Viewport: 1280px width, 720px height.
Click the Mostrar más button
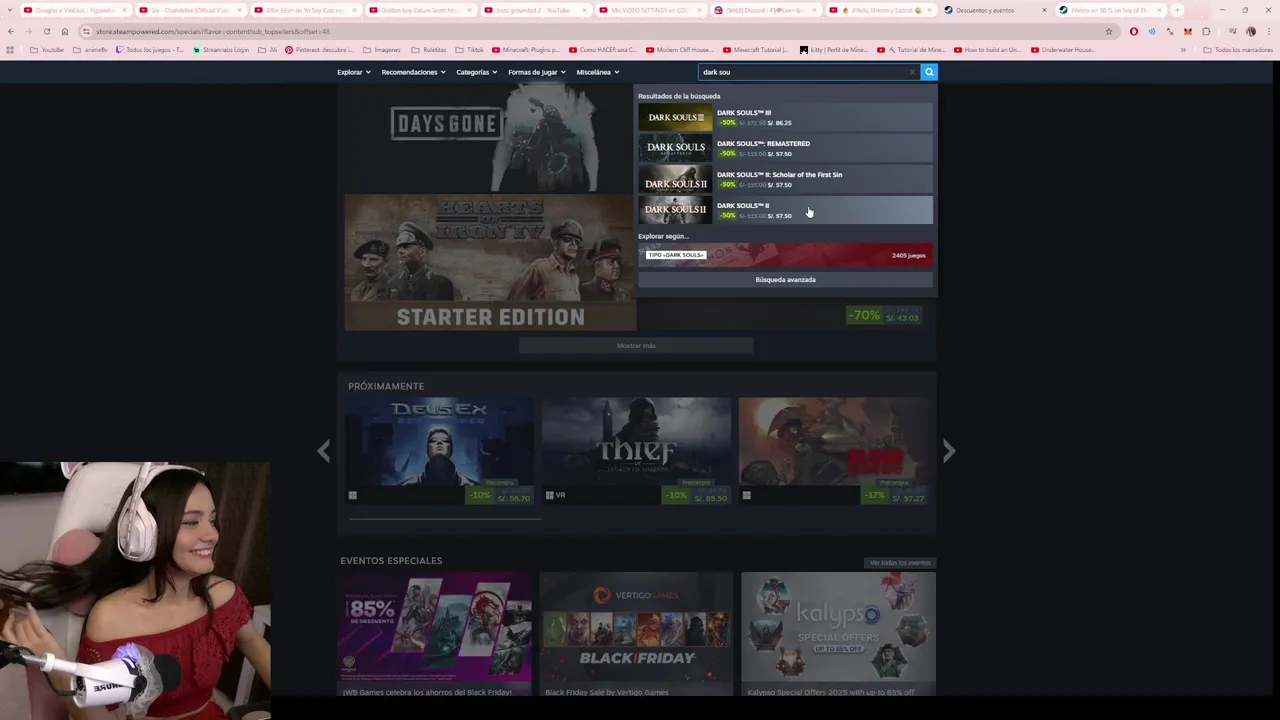(x=636, y=345)
